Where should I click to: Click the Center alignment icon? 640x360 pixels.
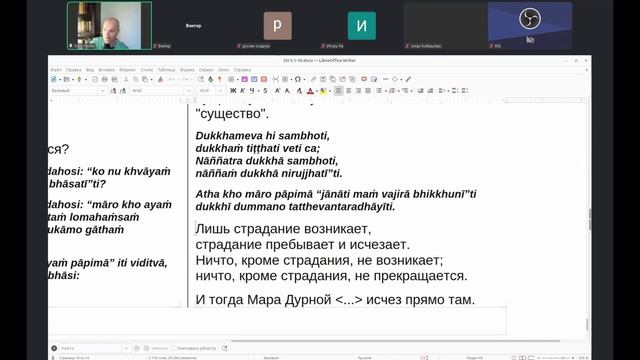349,91
